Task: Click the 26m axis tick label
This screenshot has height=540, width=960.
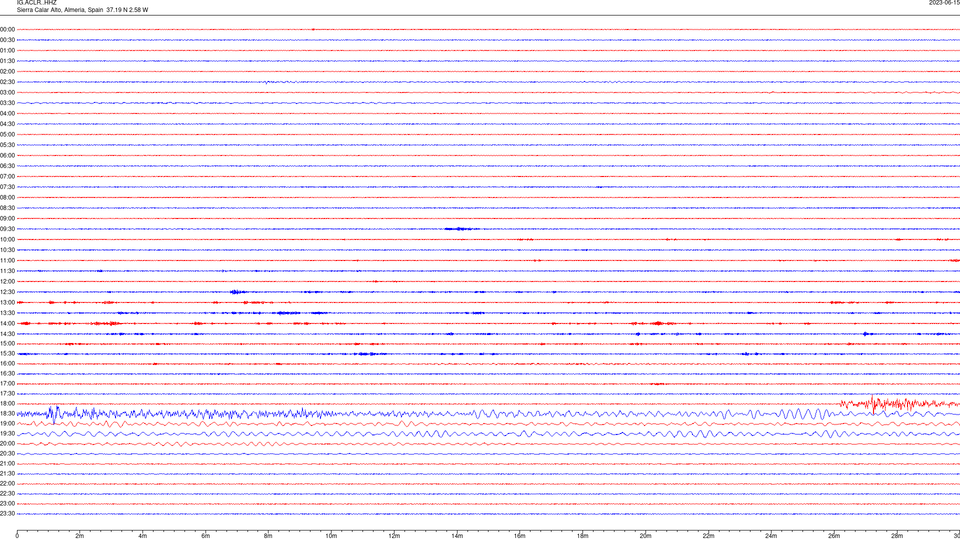Action: point(834,536)
